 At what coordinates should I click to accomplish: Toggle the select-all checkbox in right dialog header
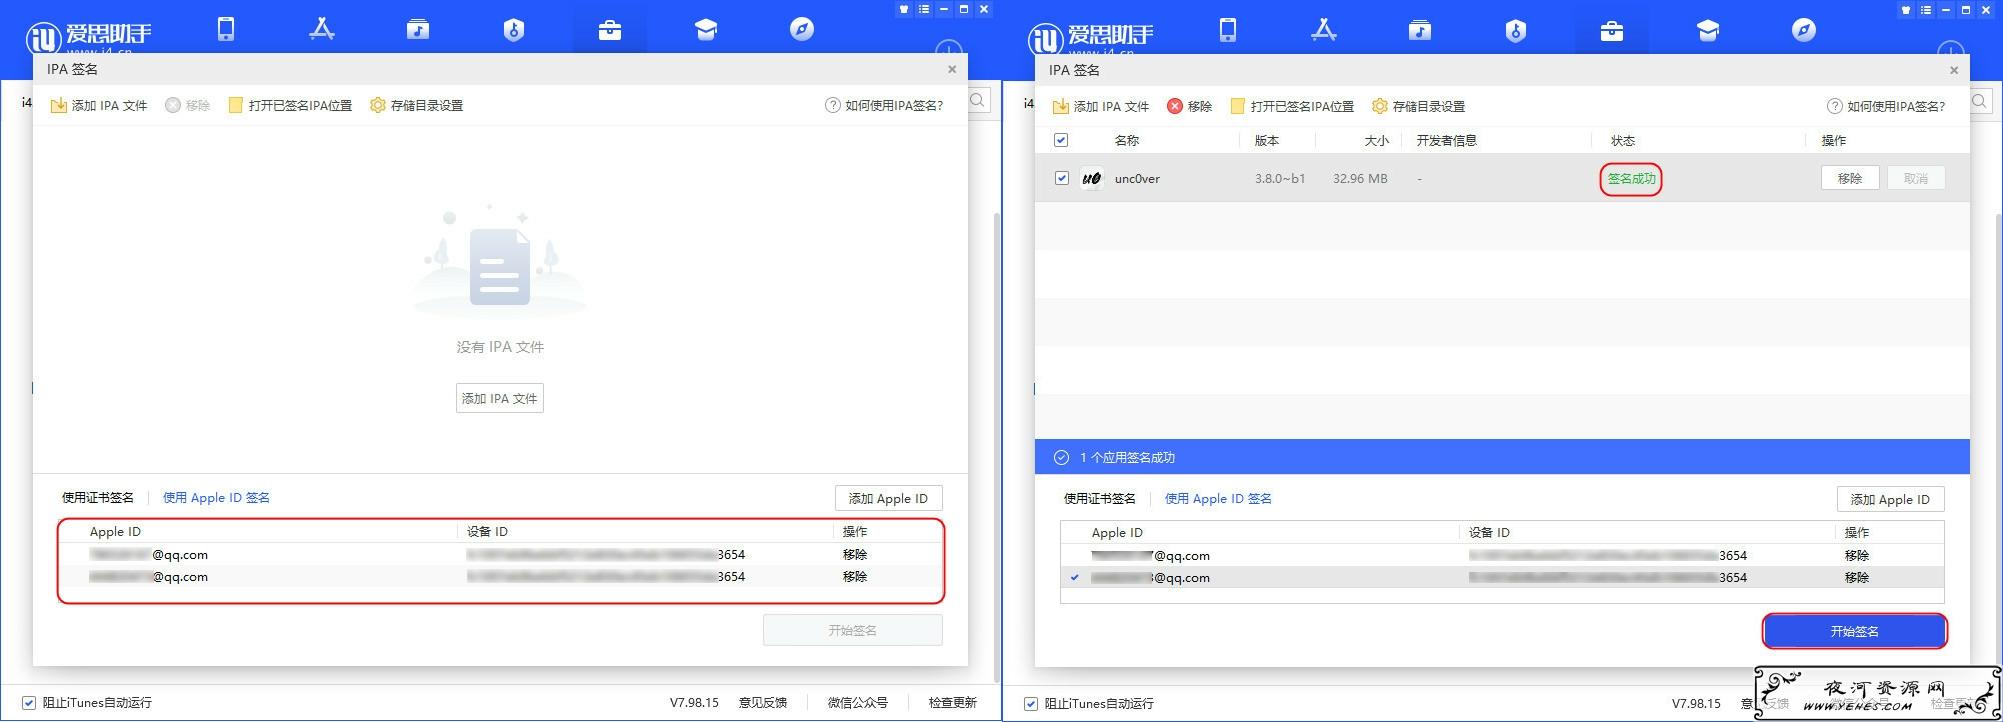pyautogui.click(x=1061, y=140)
